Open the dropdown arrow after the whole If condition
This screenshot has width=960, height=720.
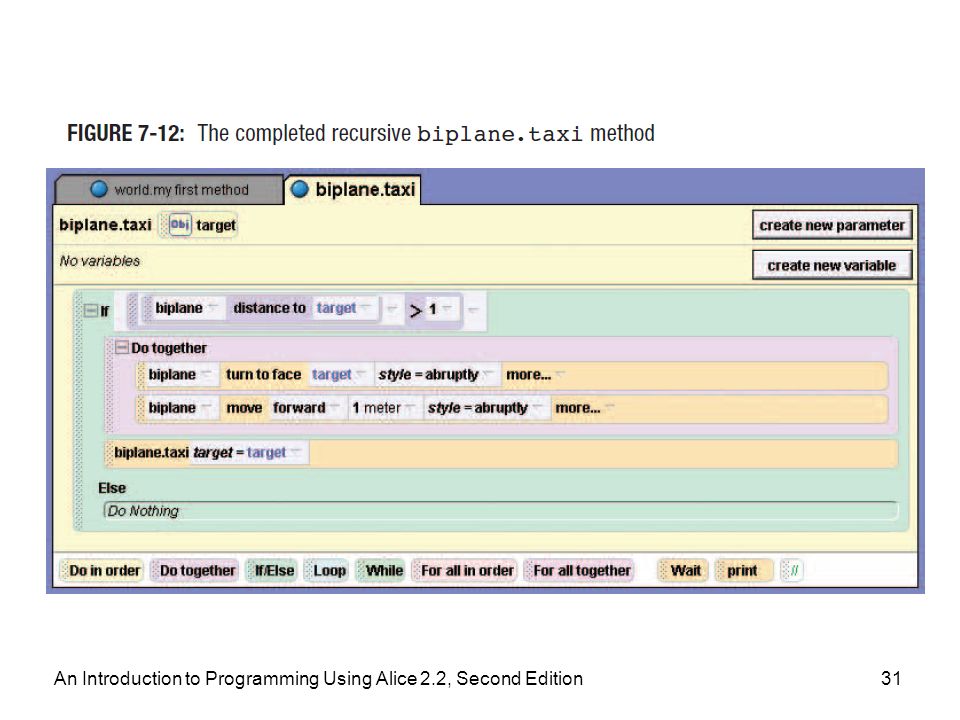(473, 310)
